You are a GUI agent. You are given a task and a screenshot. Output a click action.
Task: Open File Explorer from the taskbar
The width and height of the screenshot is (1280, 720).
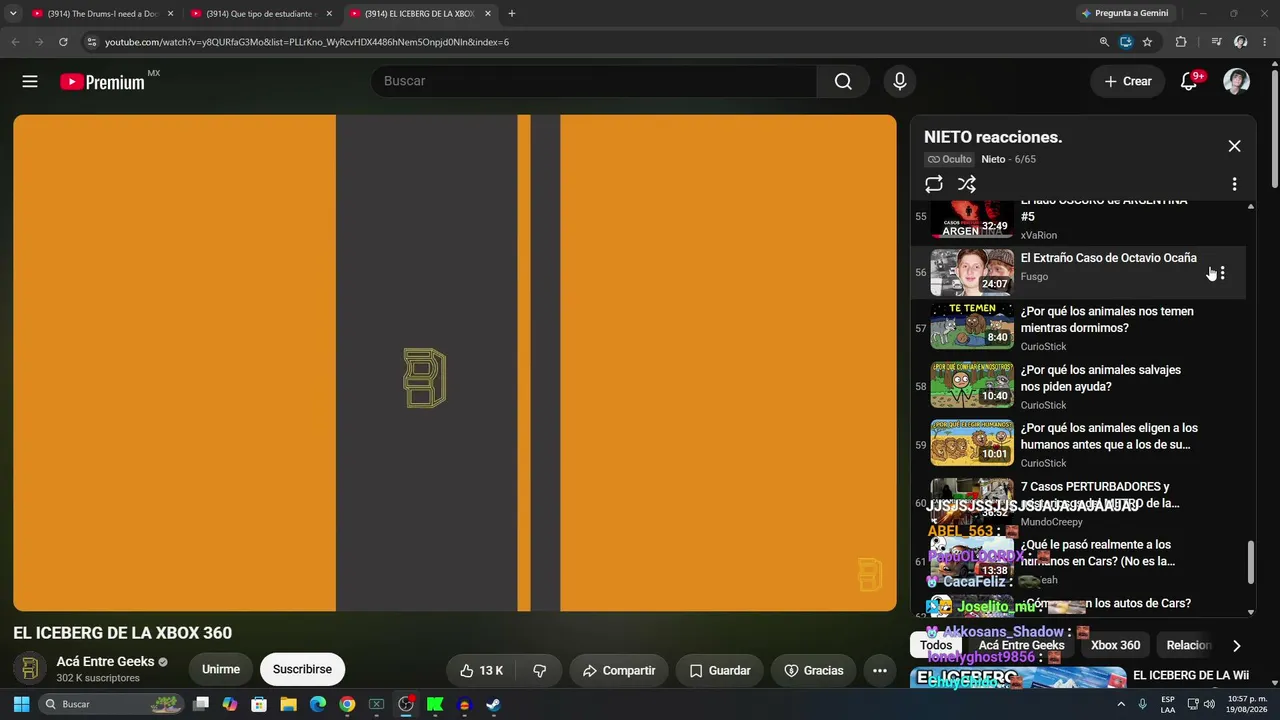pyautogui.click(x=288, y=704)
